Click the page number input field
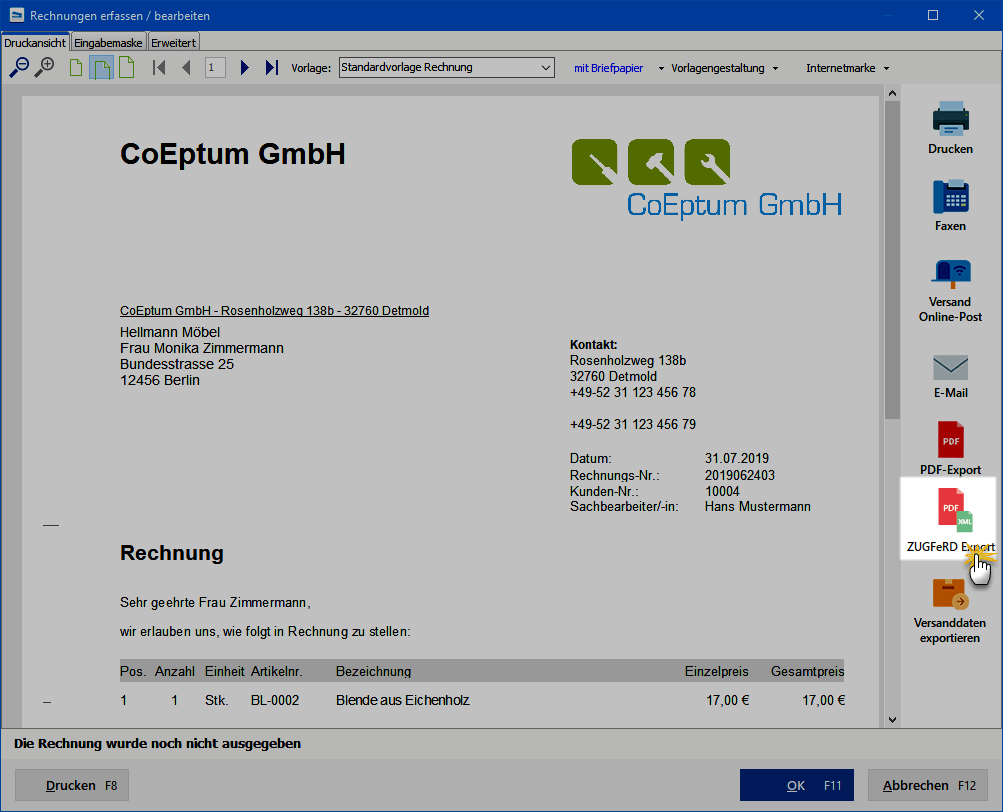This screenshot has height=812, width=1003. pos(214,68)
